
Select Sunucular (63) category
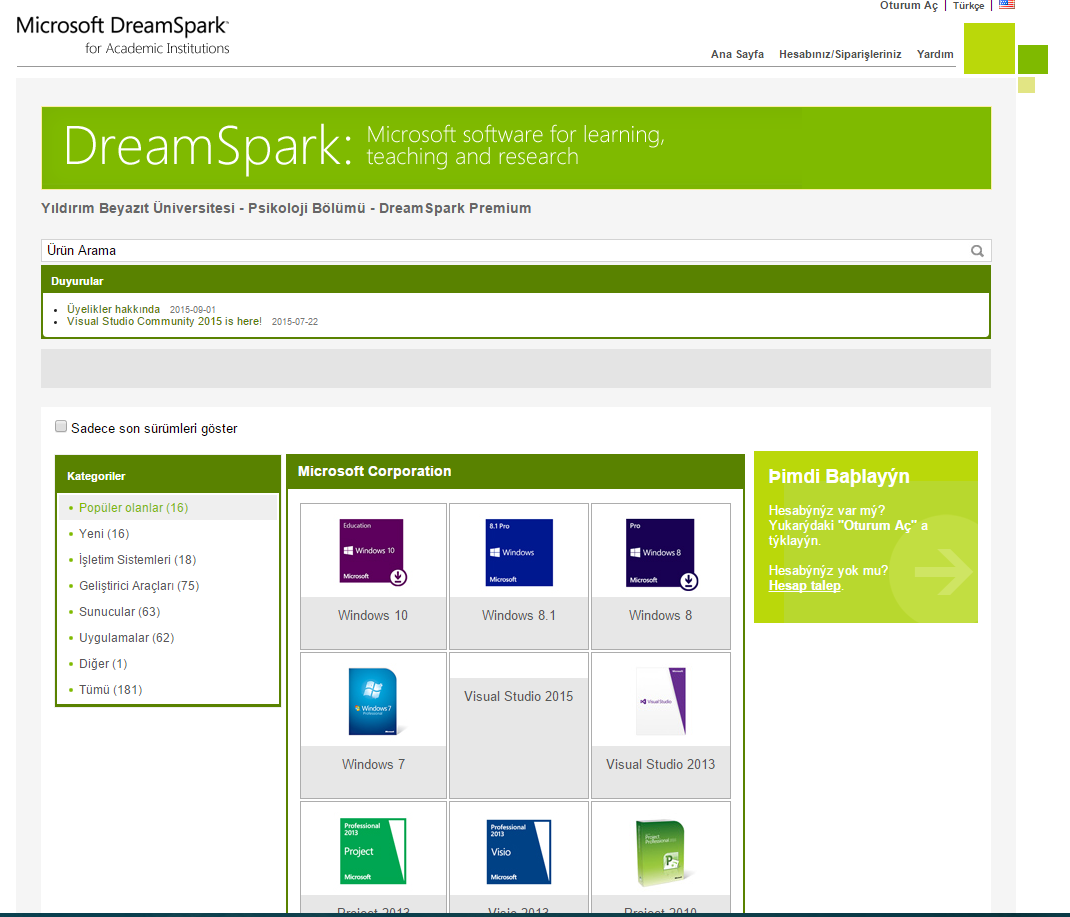click(x=119, y=611)
